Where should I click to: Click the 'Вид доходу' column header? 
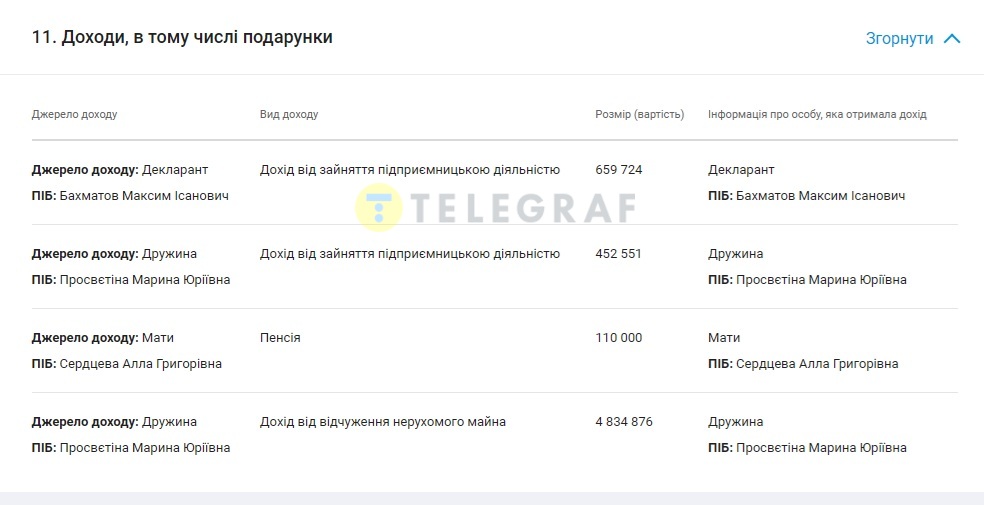pyautogui.click(x=289, y=114)
